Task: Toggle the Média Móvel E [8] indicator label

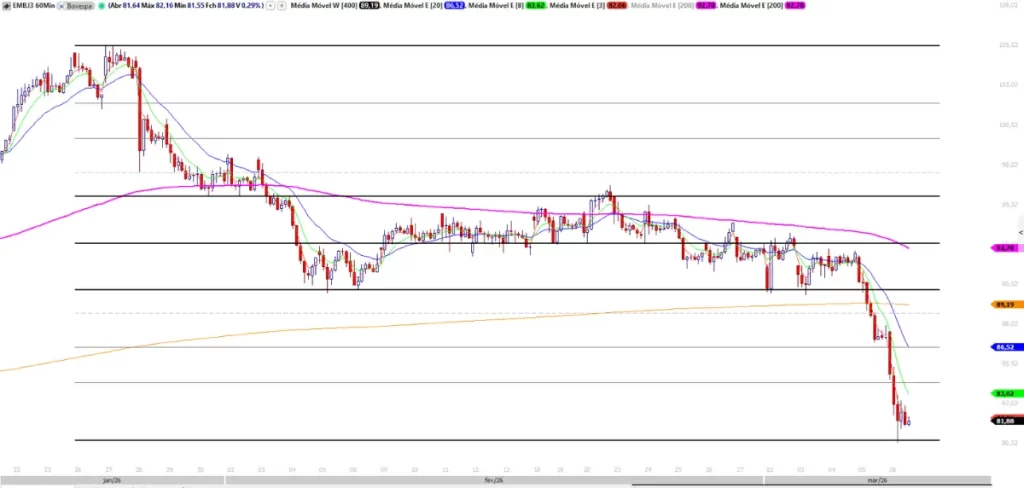Action: point(494,5)
